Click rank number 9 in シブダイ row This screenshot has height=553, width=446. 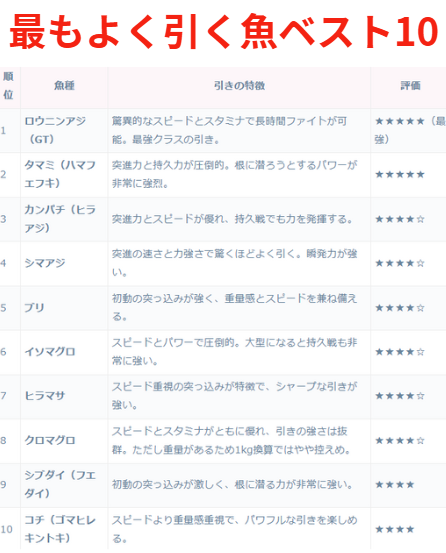point(3,485)
